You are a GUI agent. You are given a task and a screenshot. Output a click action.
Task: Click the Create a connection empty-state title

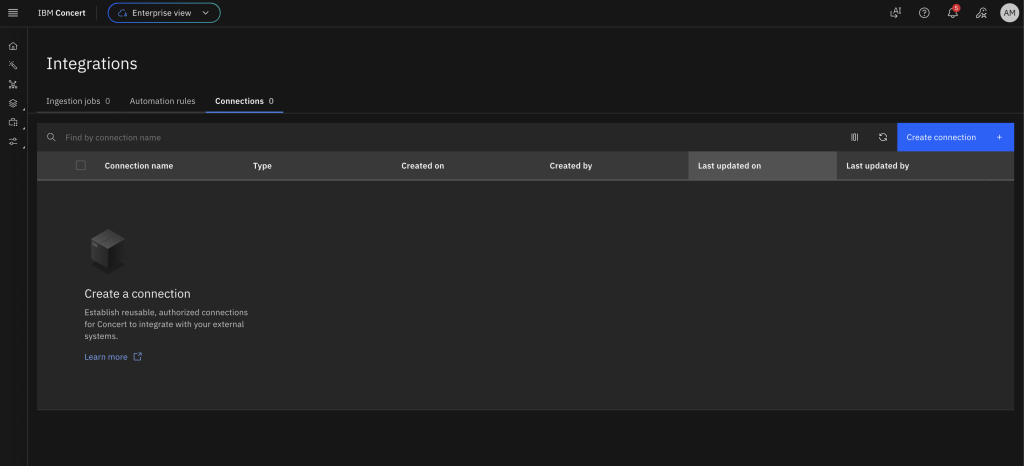137,294
